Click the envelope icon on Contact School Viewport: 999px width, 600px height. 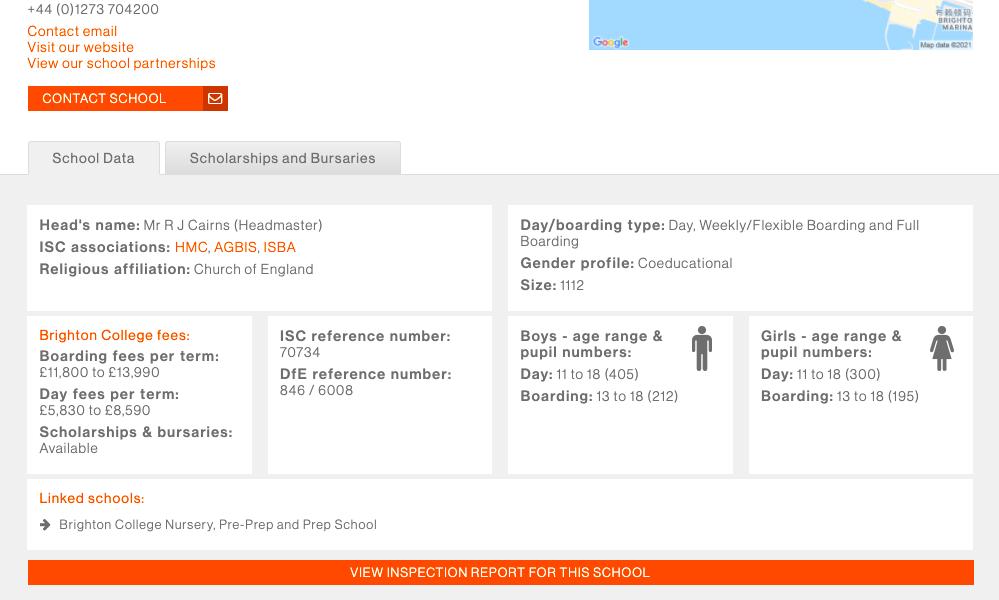pyautogui.click(x=215, y=99)
